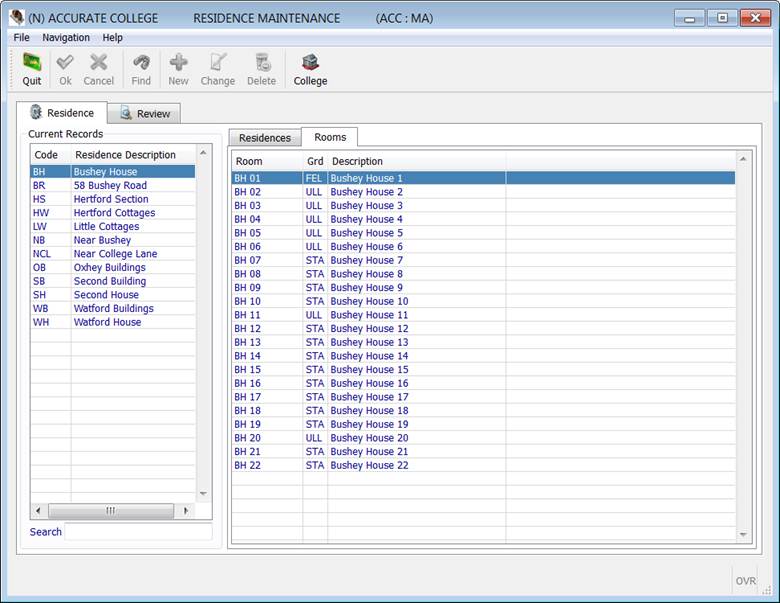
Task: Open the Help menu
Action: pyautogui.click(x=113, y=37)
